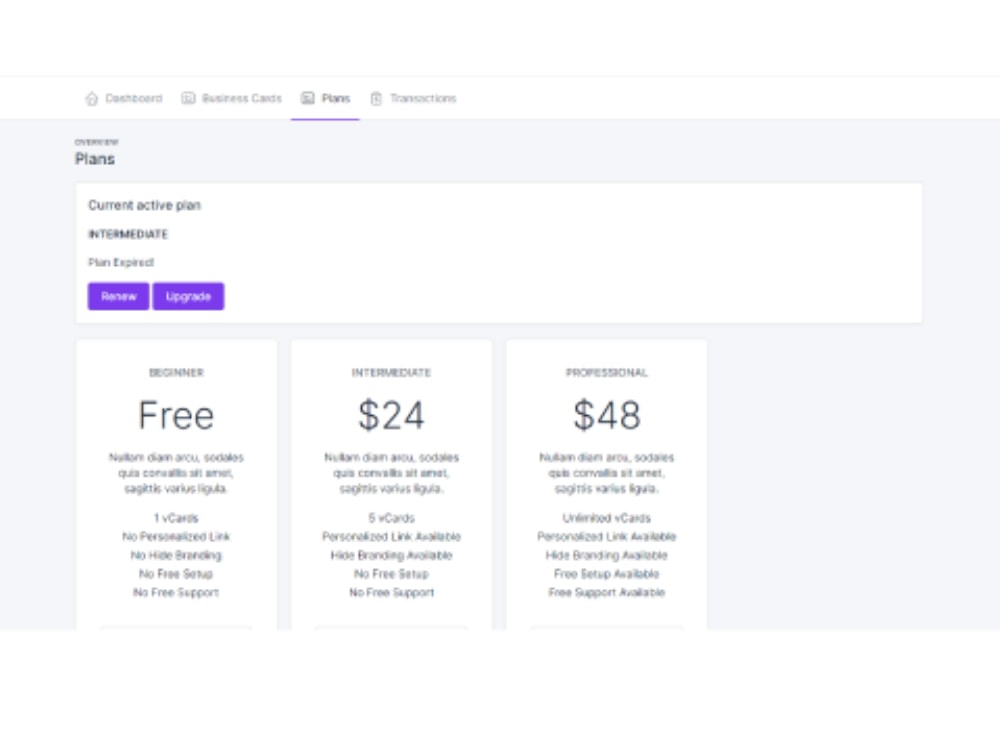The width and height of the screenshot is (1000, 750).
Task: Click the "Plan Expired!" notice
Action: (x=121, y=262)
